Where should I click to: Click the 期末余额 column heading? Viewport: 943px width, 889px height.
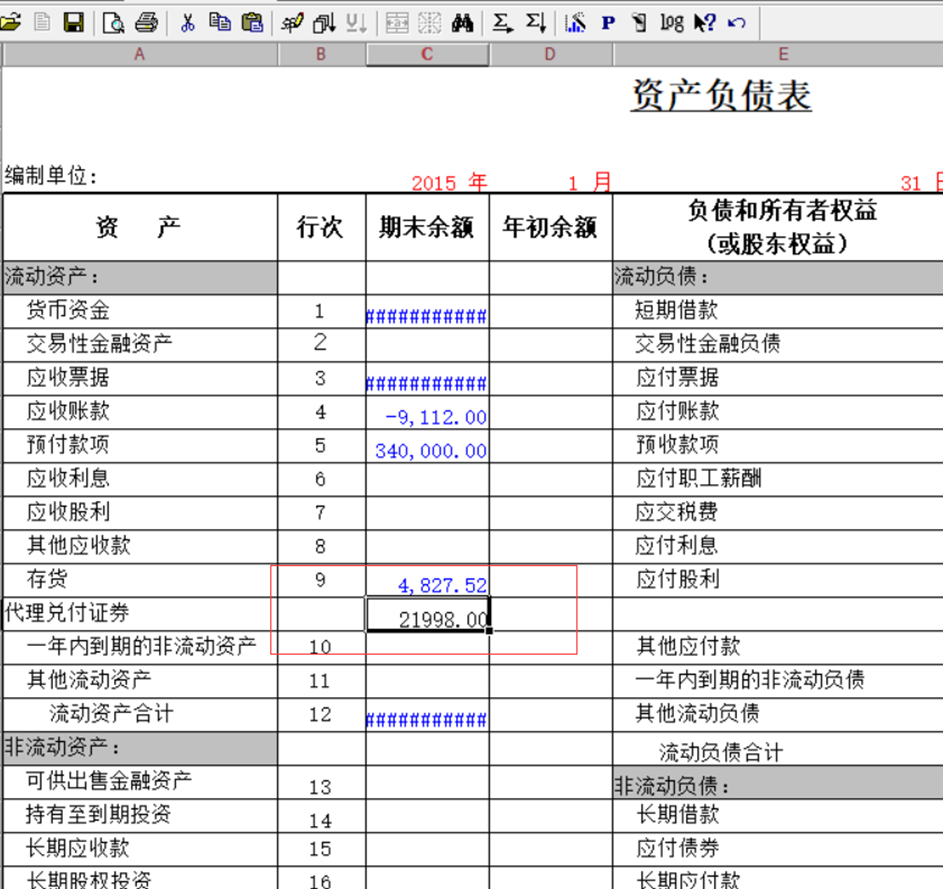[x=426, y=227]
